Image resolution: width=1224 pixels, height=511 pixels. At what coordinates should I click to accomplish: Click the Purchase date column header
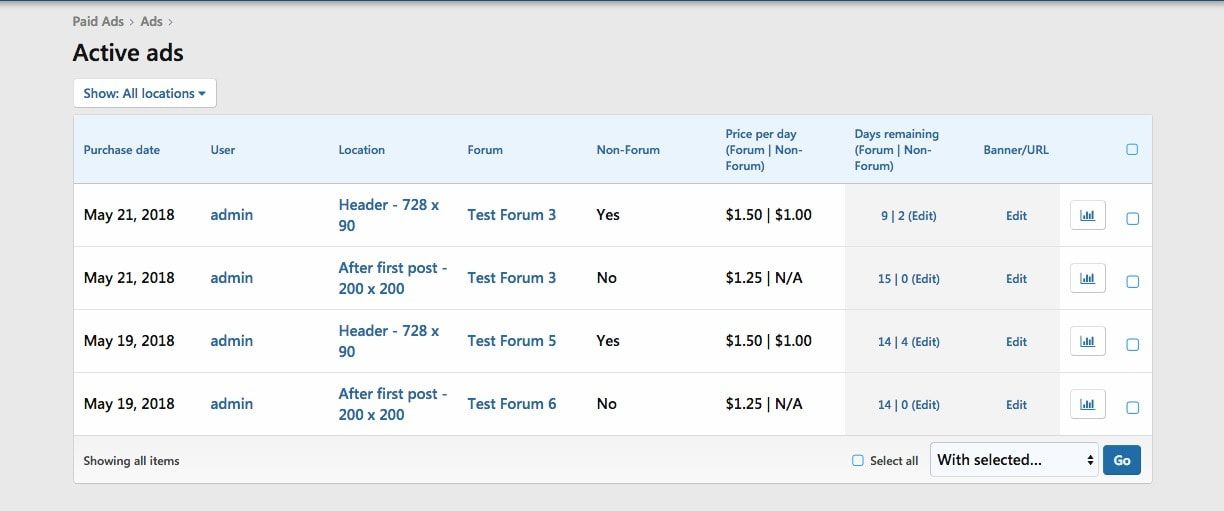(x=121, y=150)
